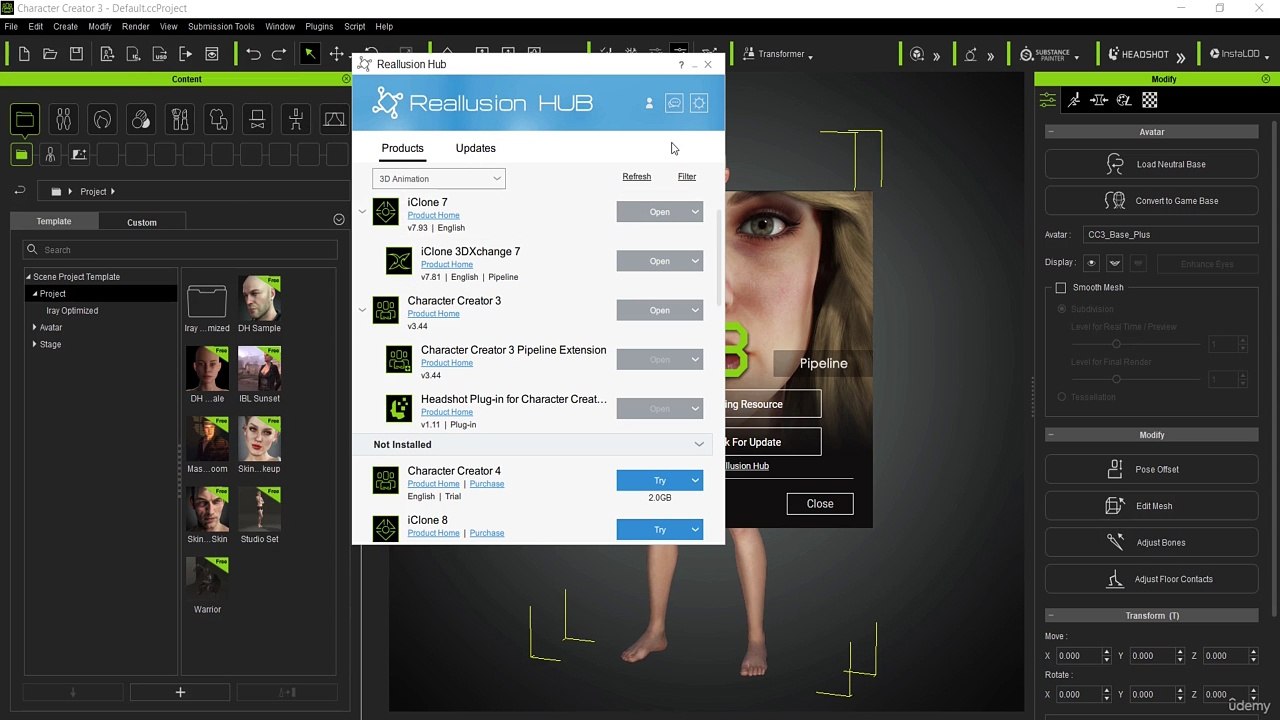The image size is (1280, 720).
Task: Click the Refresh link in Hub
Action: [x=636, y=177]
